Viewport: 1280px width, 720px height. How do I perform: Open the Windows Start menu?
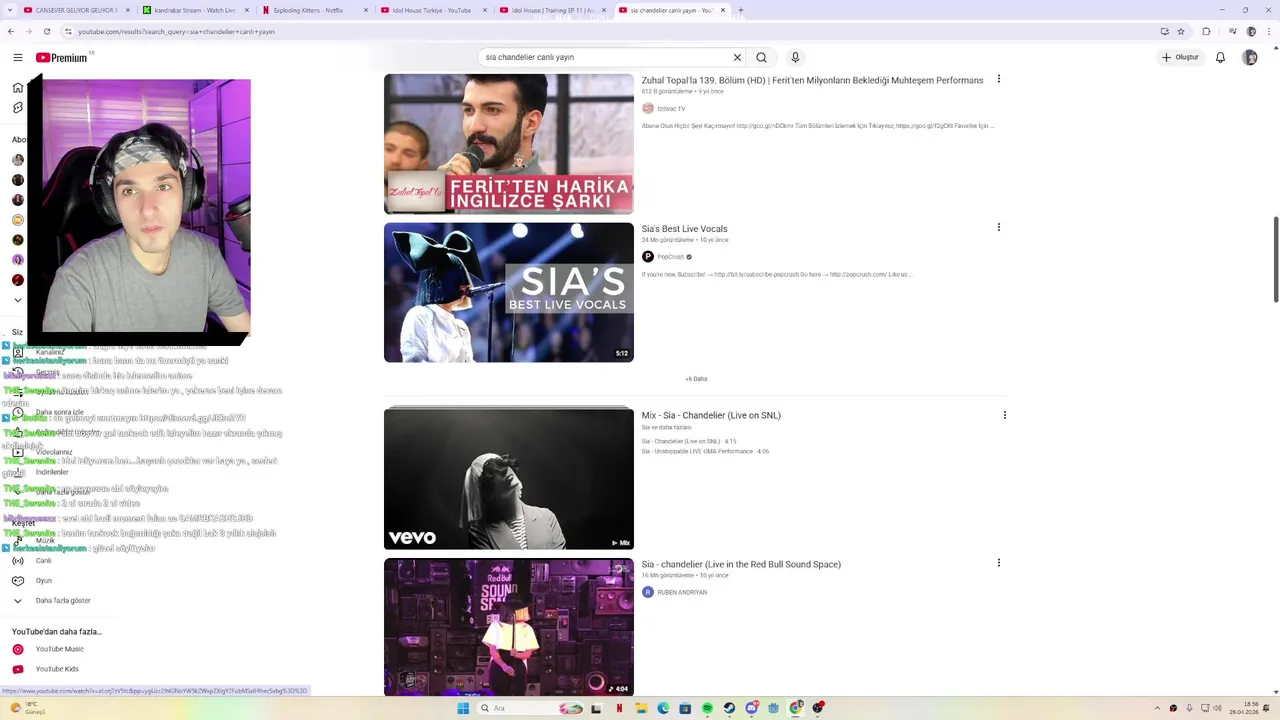[462, 708]
